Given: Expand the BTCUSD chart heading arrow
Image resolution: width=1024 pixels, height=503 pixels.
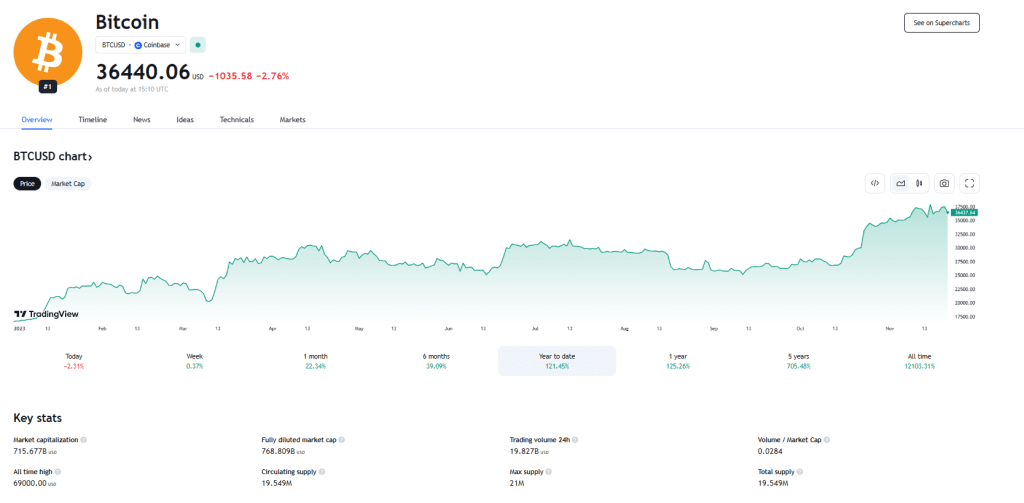Looking at the screenshot, I should click(x=90, y=157).
